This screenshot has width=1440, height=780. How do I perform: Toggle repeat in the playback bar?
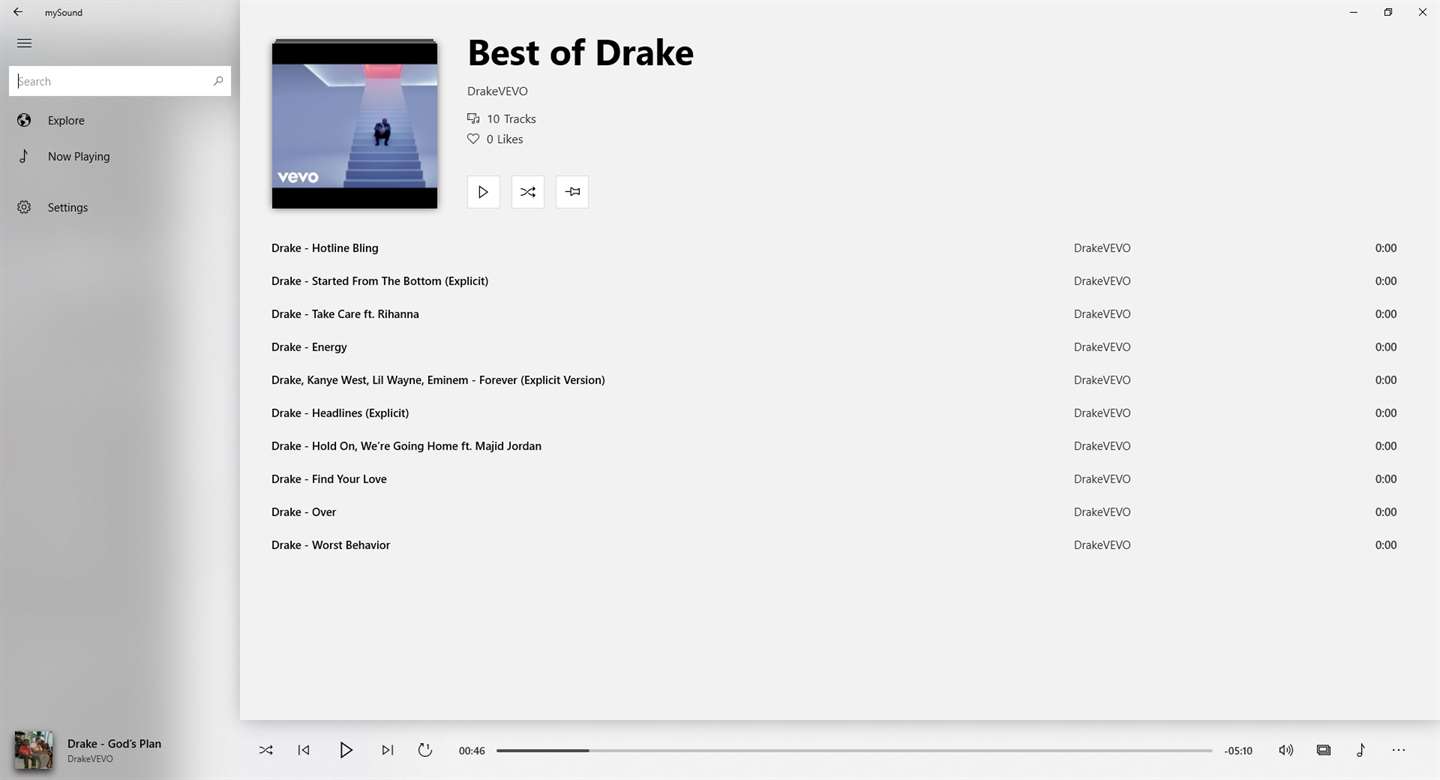click(x=425, y=750)
